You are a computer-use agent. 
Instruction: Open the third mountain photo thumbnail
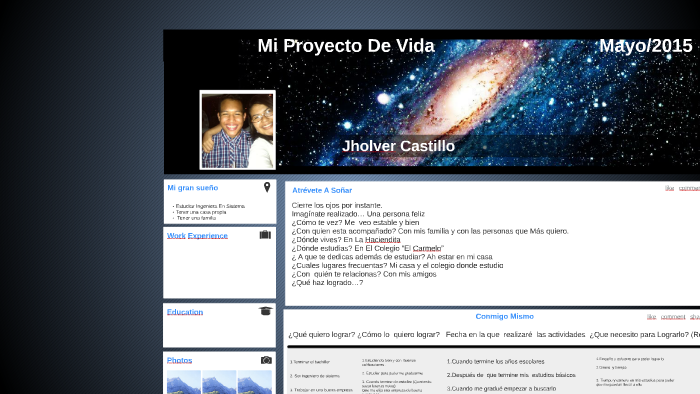click(254, 382)
